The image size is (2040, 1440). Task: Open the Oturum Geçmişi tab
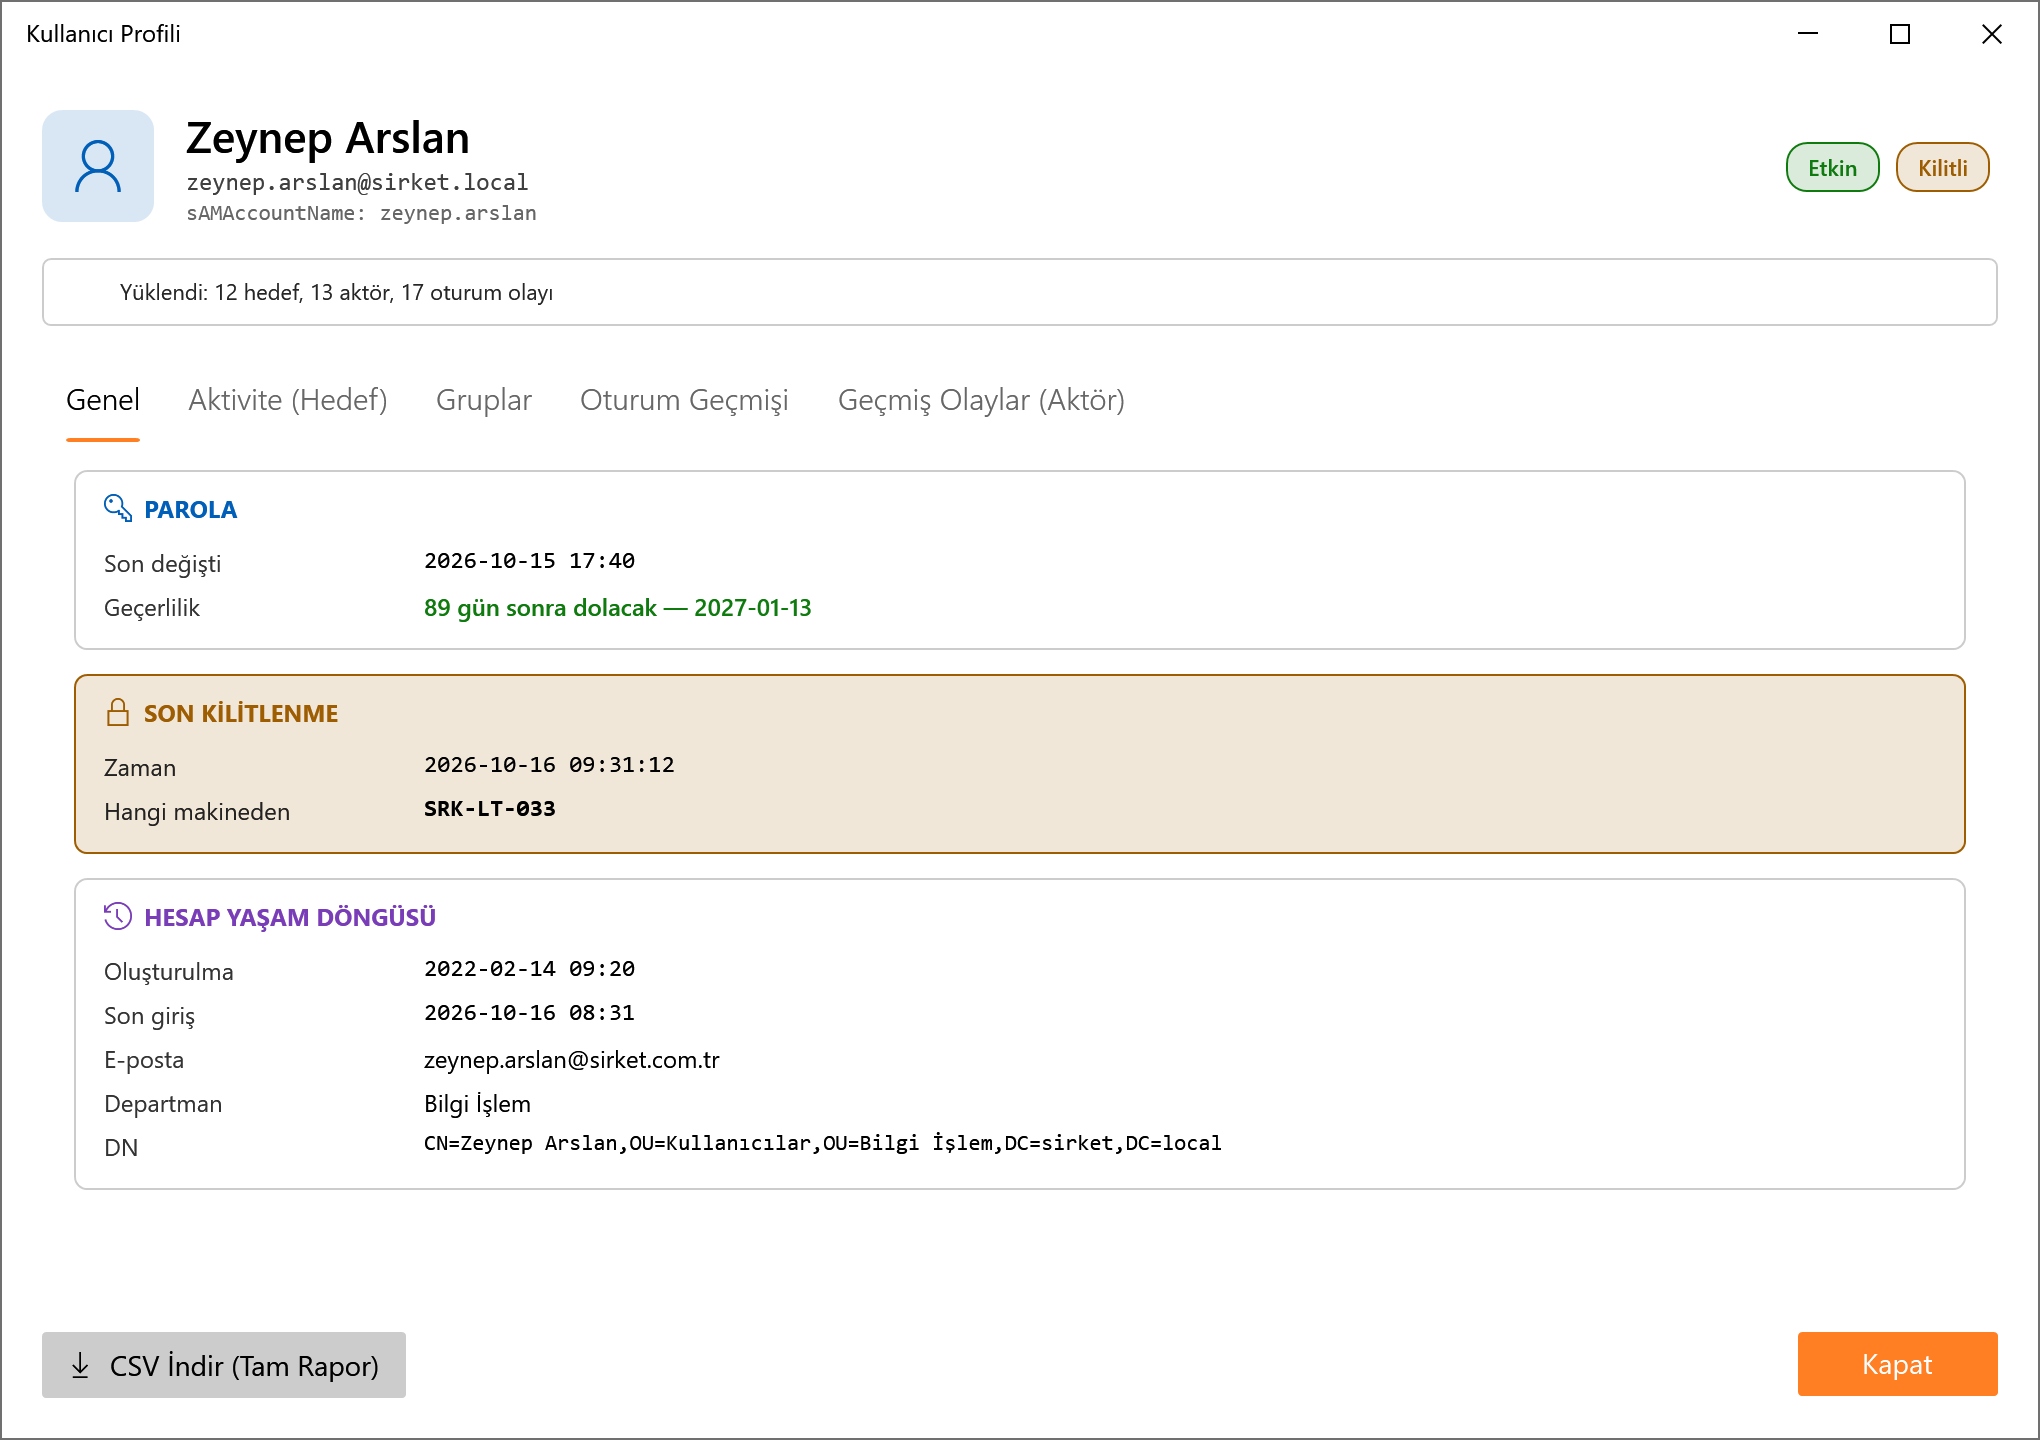[x=684, y=400]
